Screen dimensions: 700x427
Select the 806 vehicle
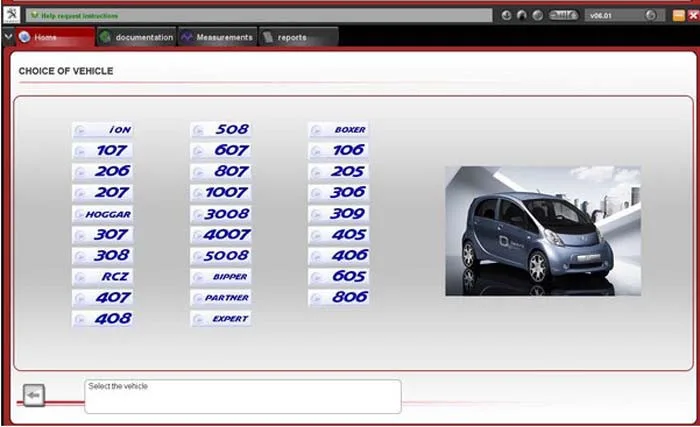point(338,297)
